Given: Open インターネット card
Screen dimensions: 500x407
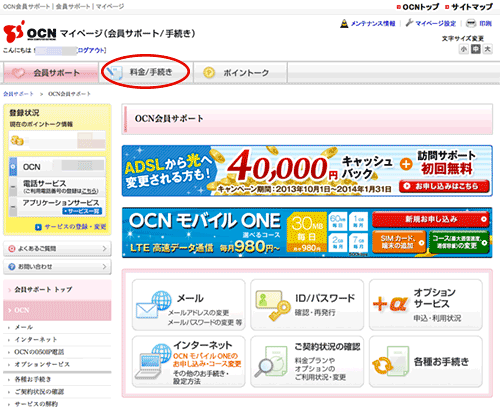Looking at the screenshot, I should click(189, 362).
